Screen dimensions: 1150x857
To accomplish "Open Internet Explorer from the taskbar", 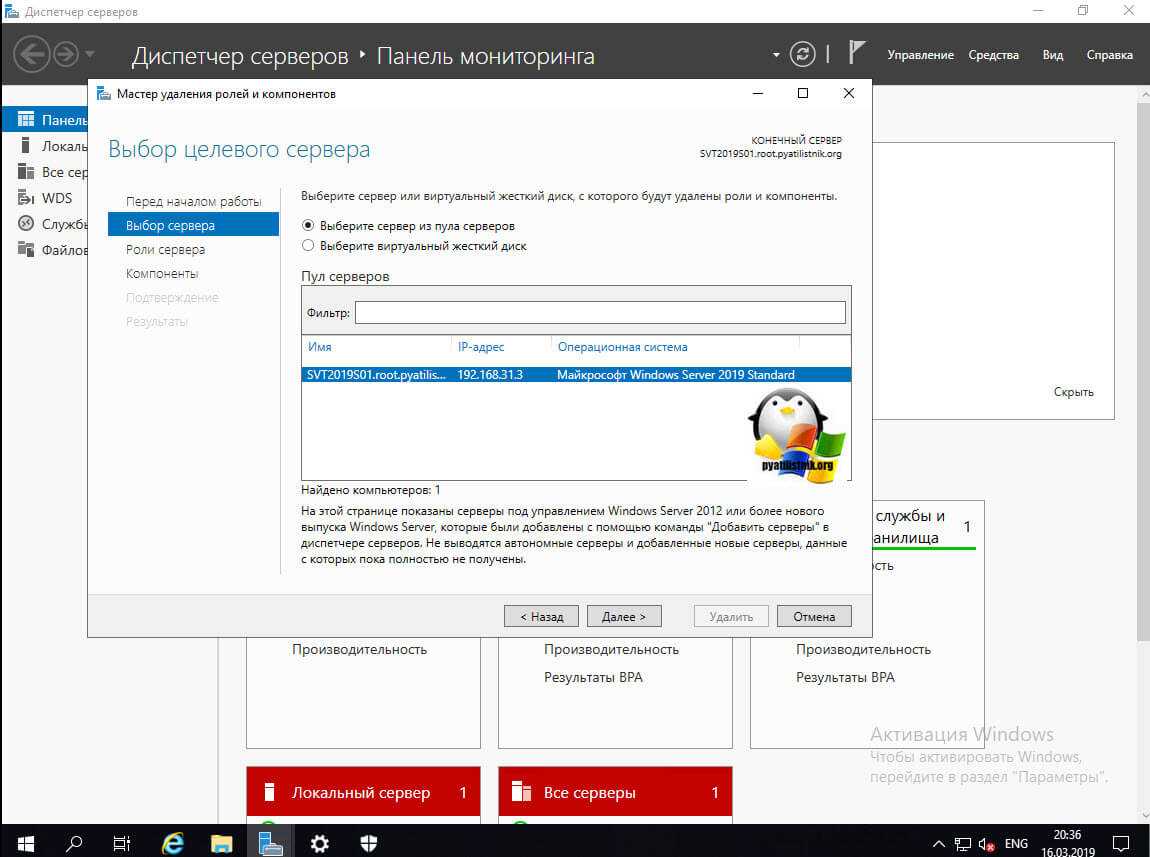I will click(x=173, y=843).
